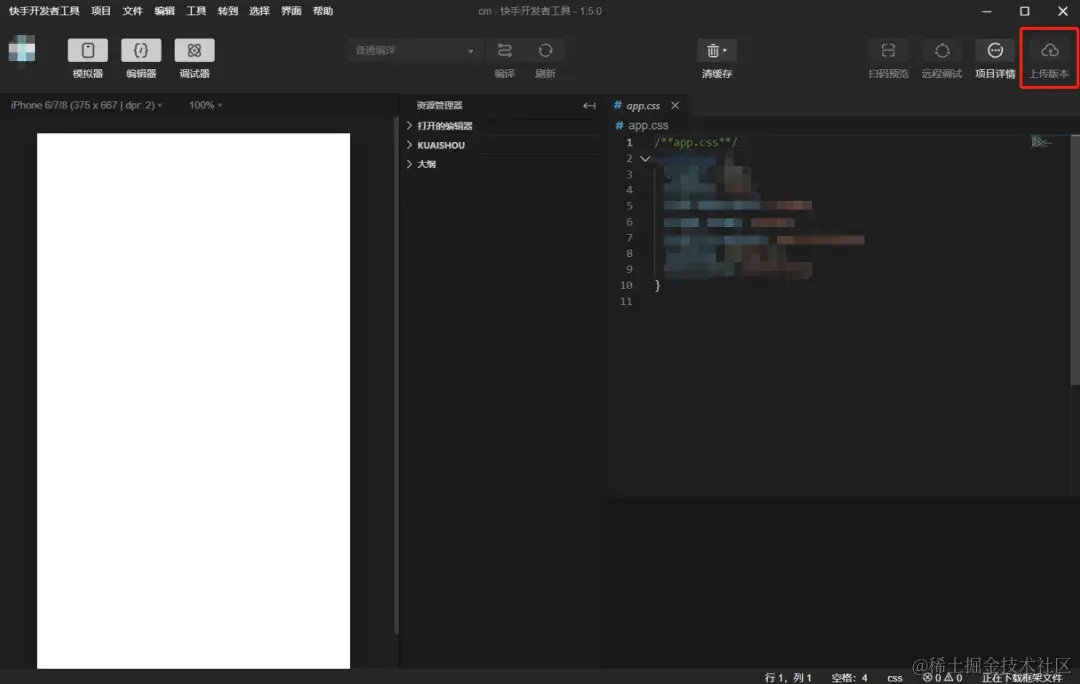Click the editor minimap
This screenshot has height=684, width=1080.
pyautogui.click(x=1041, y=142)
